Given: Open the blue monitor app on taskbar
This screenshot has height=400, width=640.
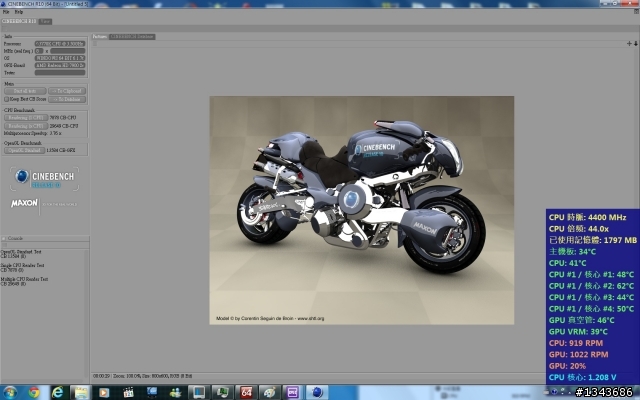Looking at the screenshot, I should (152, 393).
